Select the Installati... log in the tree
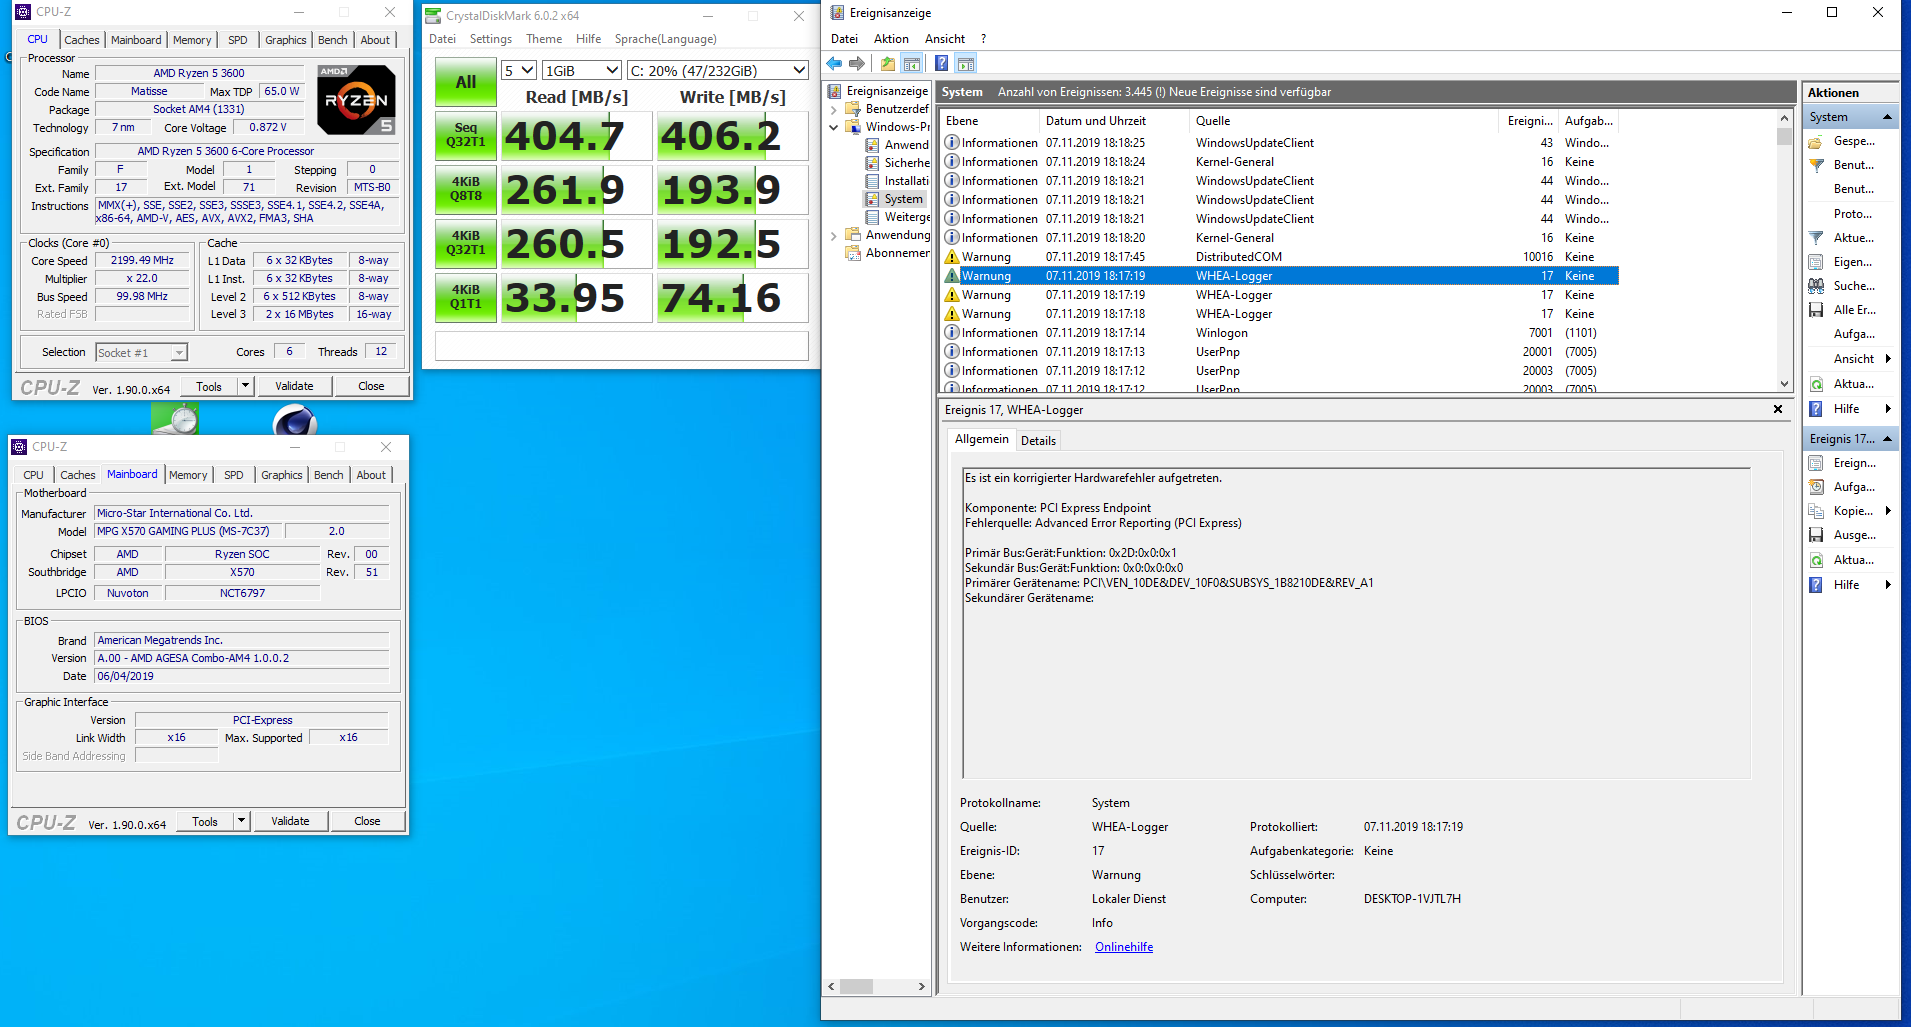 click(x=897, y=181)
